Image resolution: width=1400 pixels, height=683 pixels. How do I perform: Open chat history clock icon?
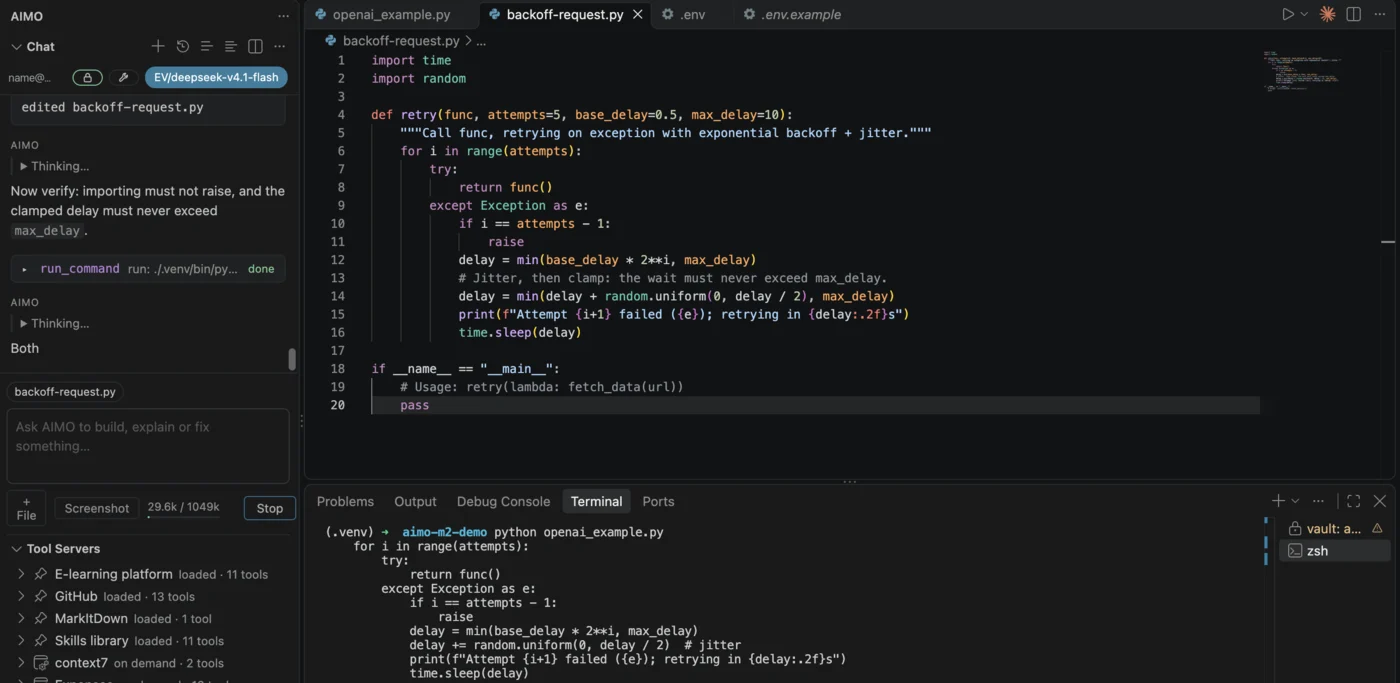point(183,46)
